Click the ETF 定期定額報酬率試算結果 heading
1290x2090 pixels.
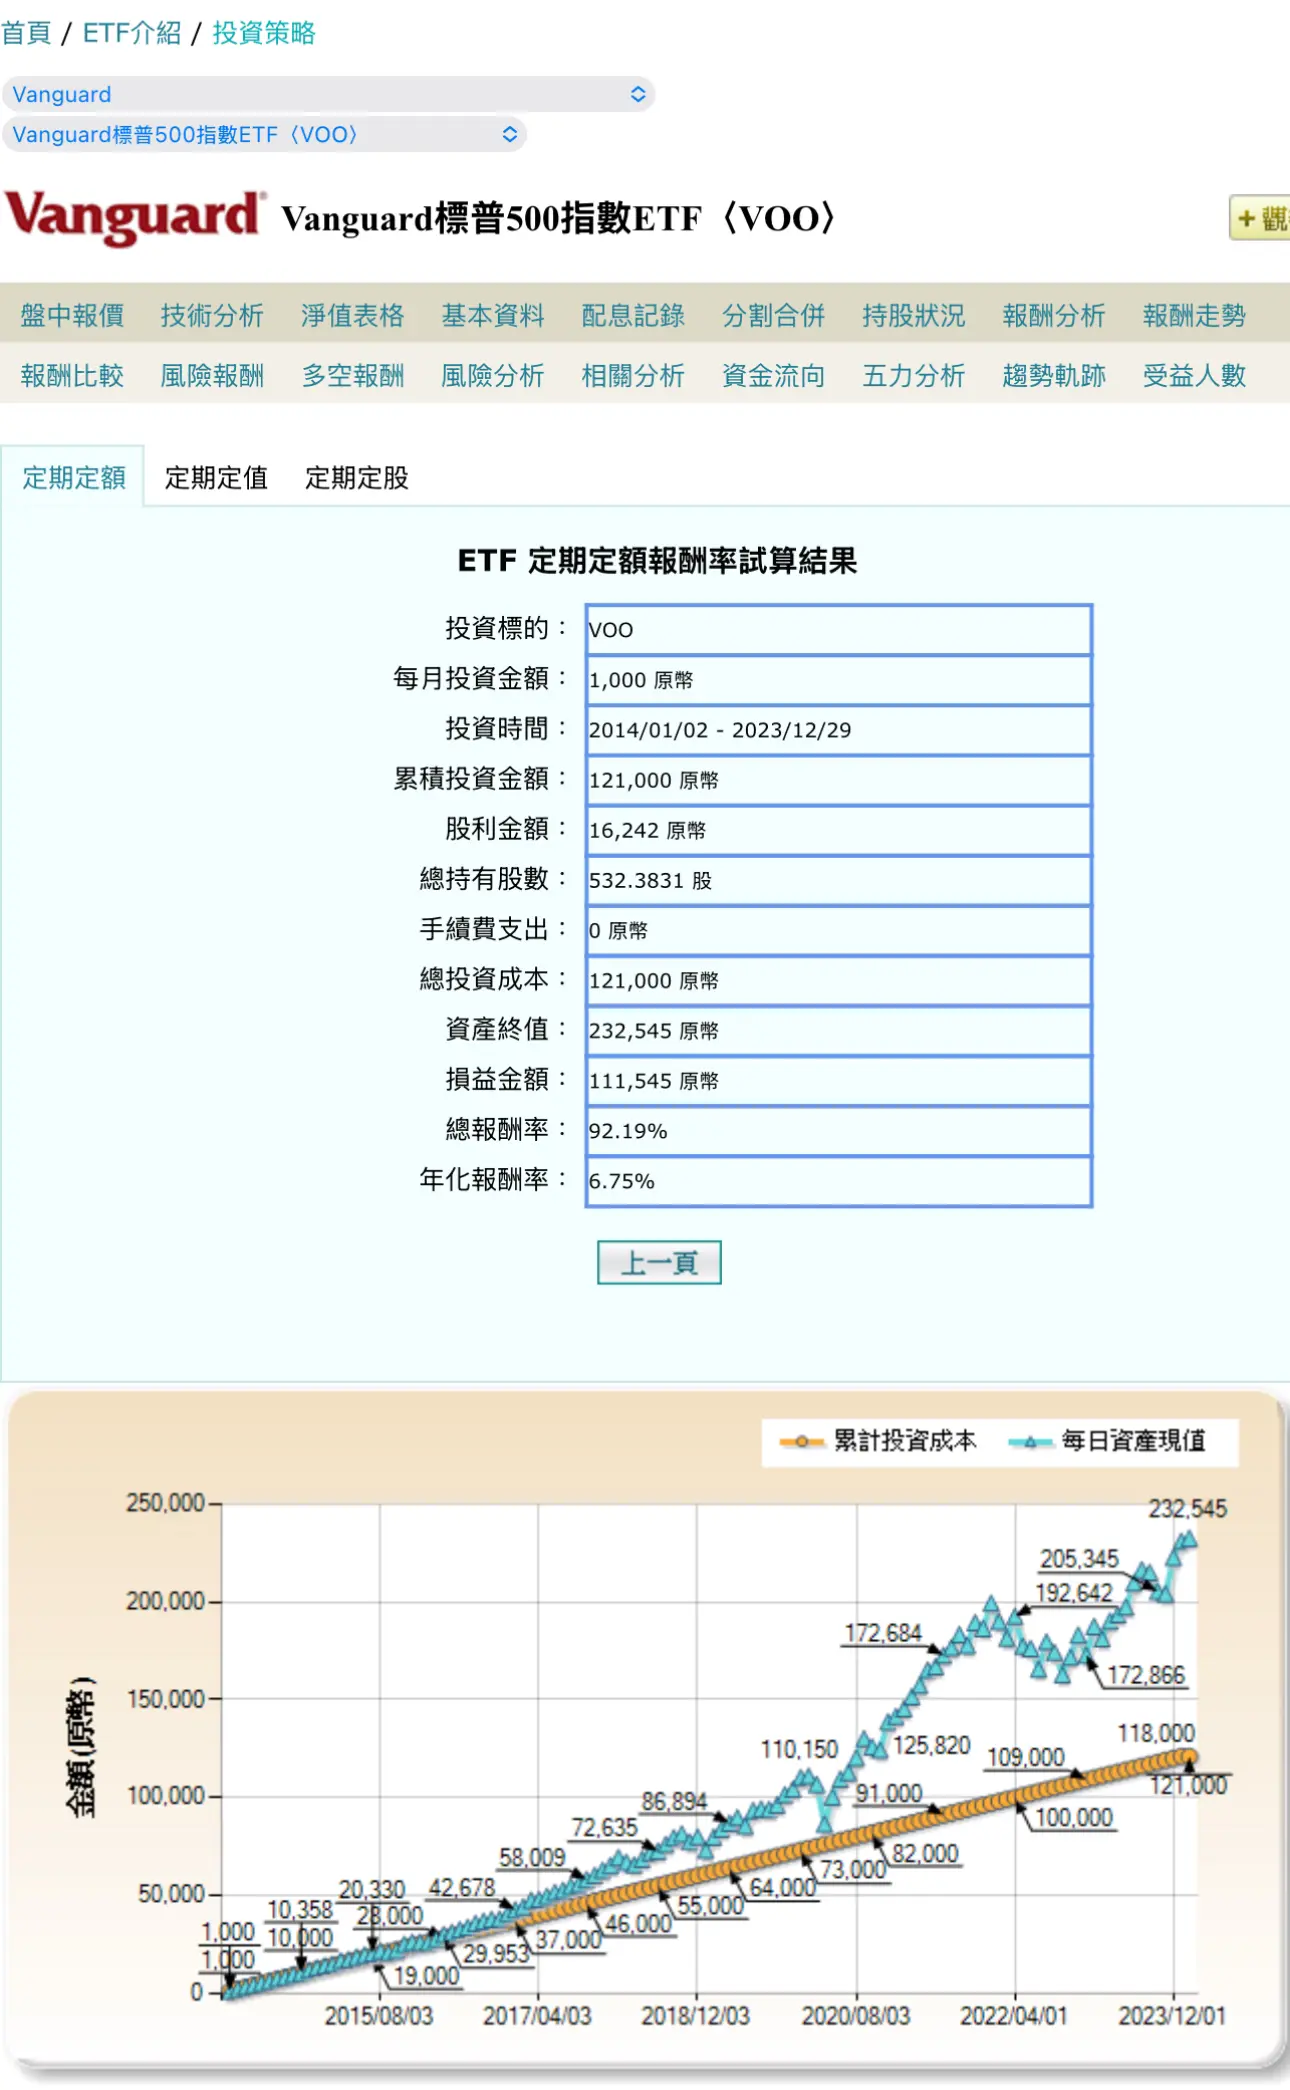[657, 561]
